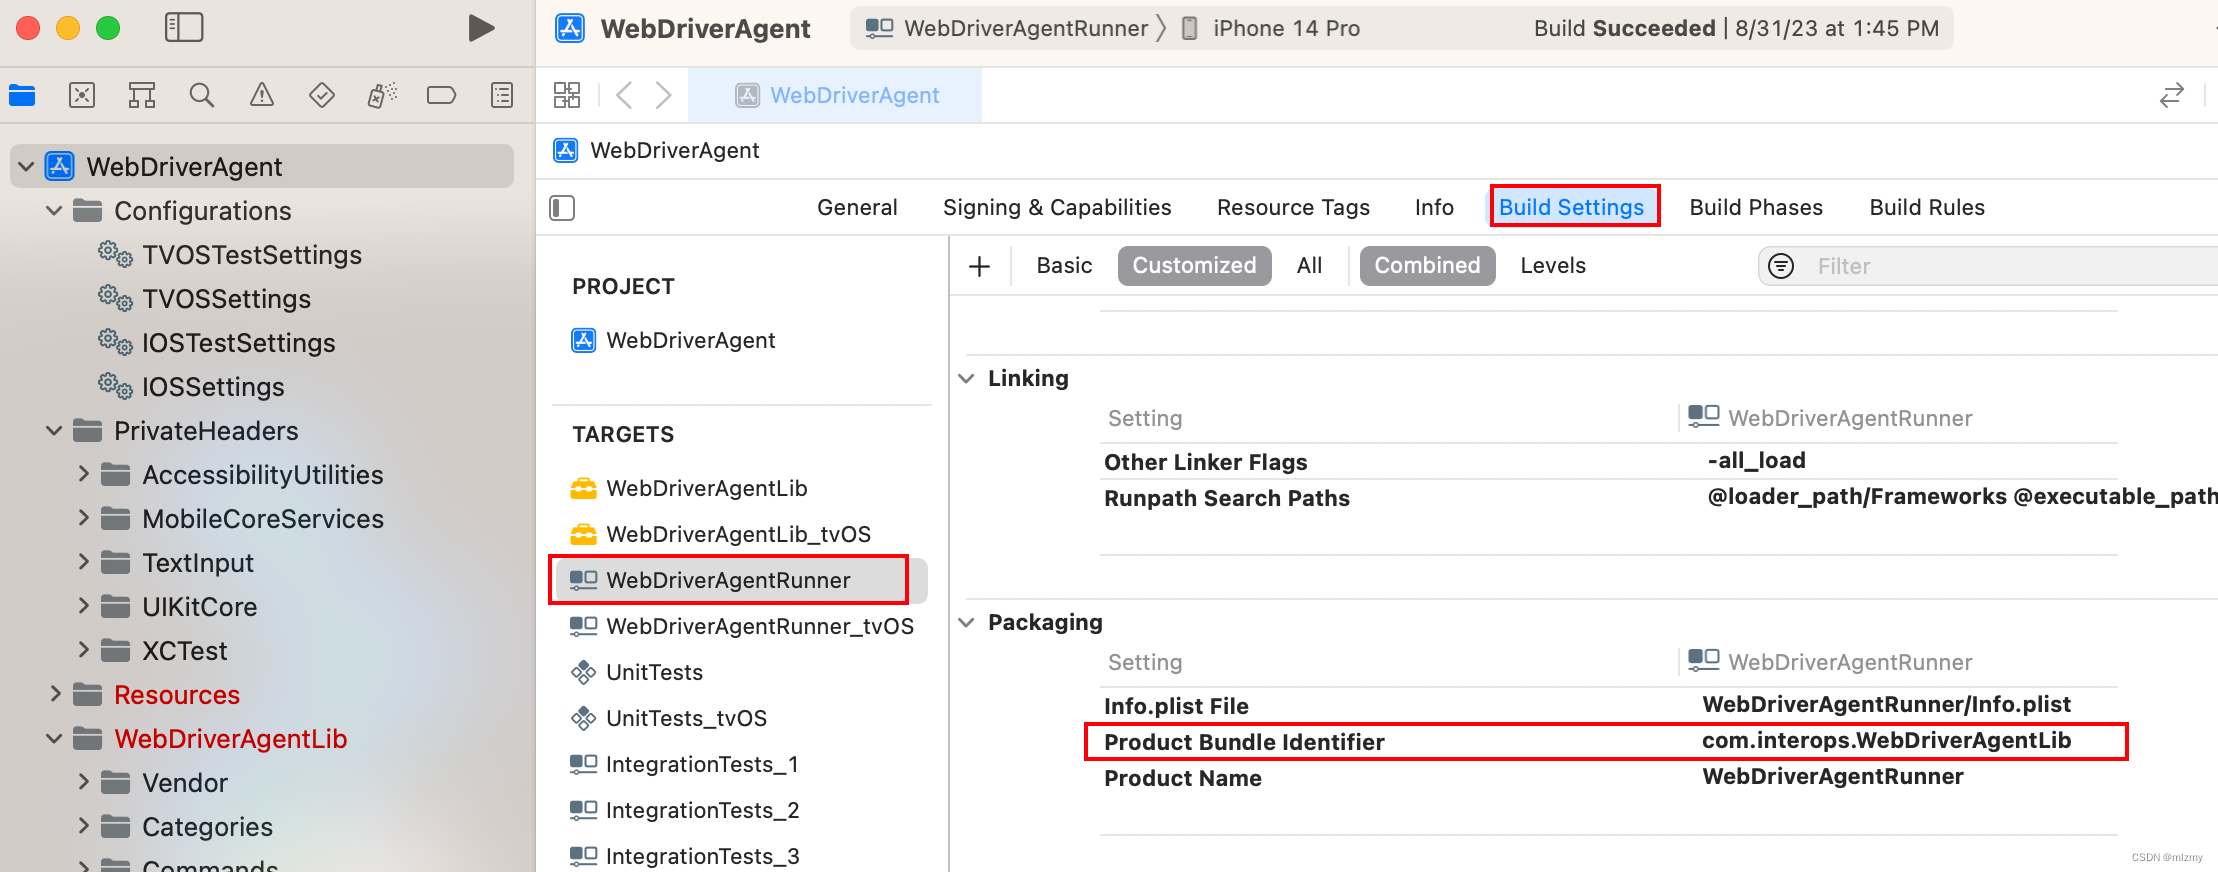This screenshot has width=2218, height=872.
Task: Expand the Resources folder
Action: (x=55, y=694)
